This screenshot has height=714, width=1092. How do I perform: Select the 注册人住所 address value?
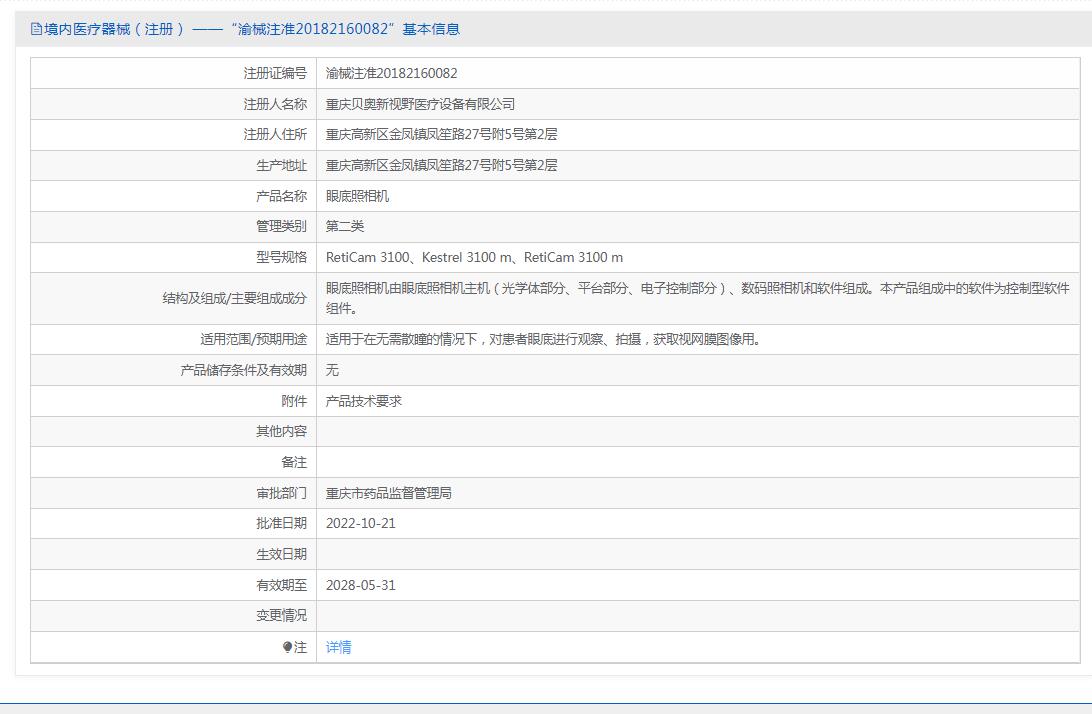click(x=442, y=134)
